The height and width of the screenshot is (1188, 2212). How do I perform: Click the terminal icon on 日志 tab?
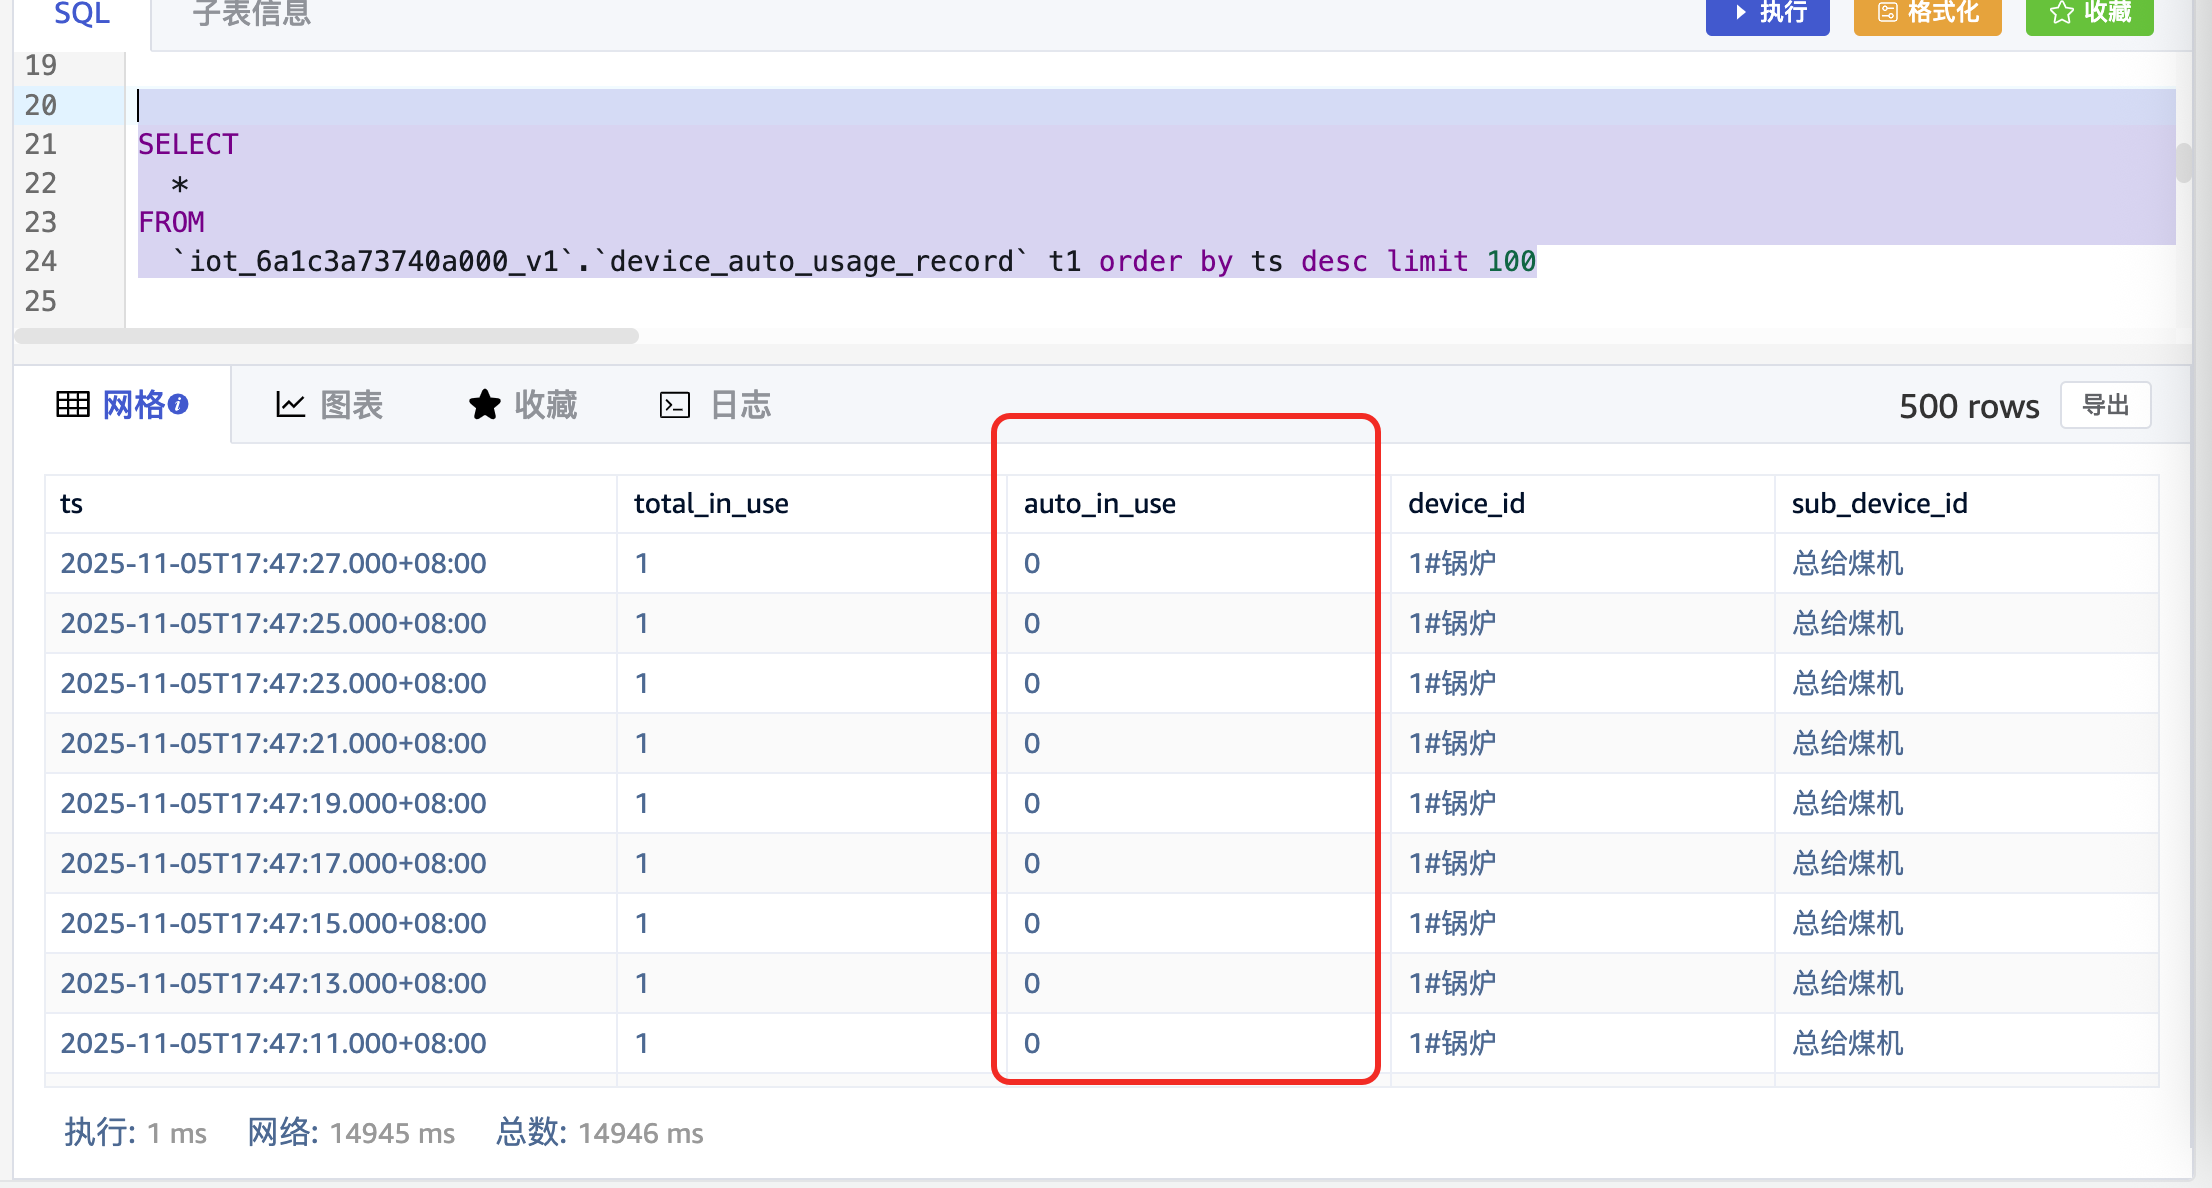point(675,405)
